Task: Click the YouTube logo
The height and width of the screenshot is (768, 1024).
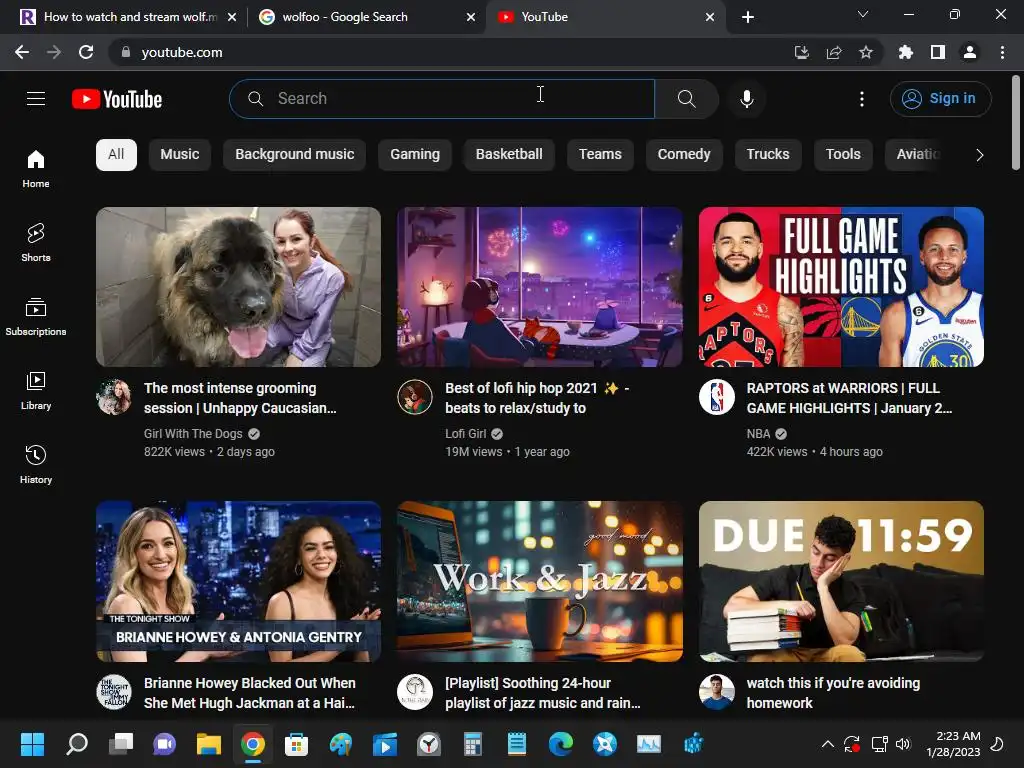Action: tap(117, 99)
